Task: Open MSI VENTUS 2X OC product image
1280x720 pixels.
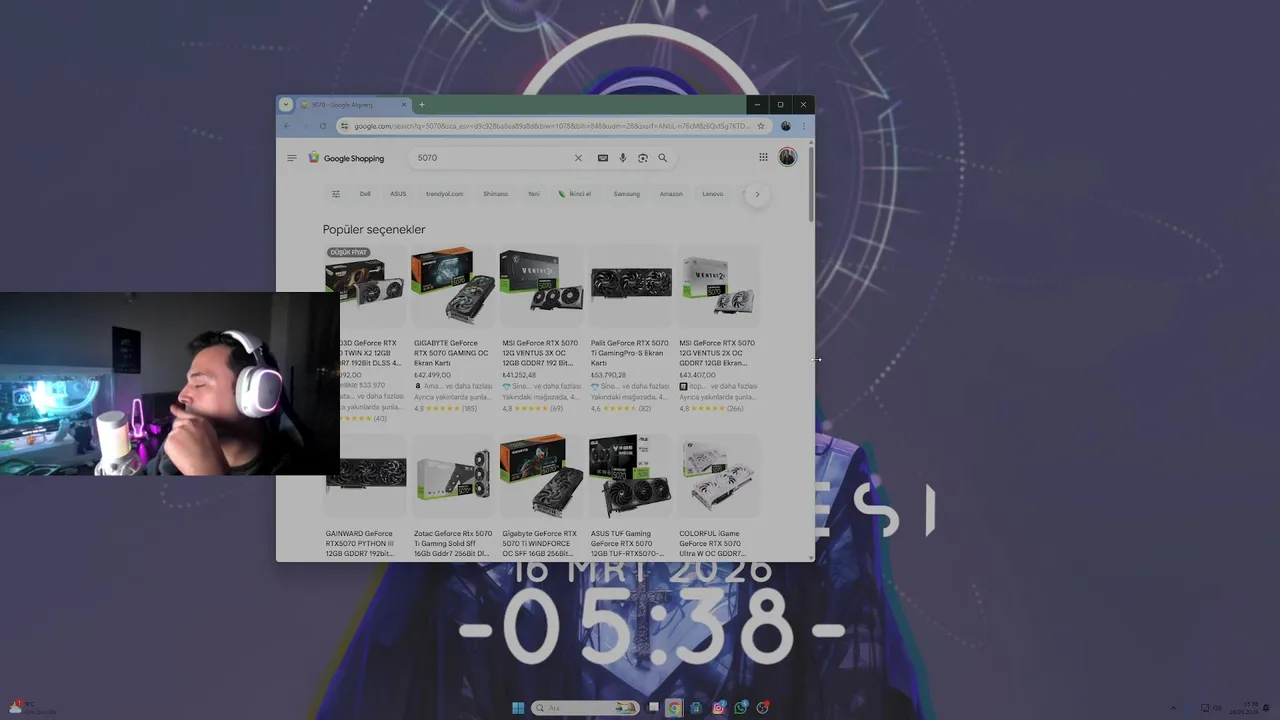Action: [x=718, y=286]
